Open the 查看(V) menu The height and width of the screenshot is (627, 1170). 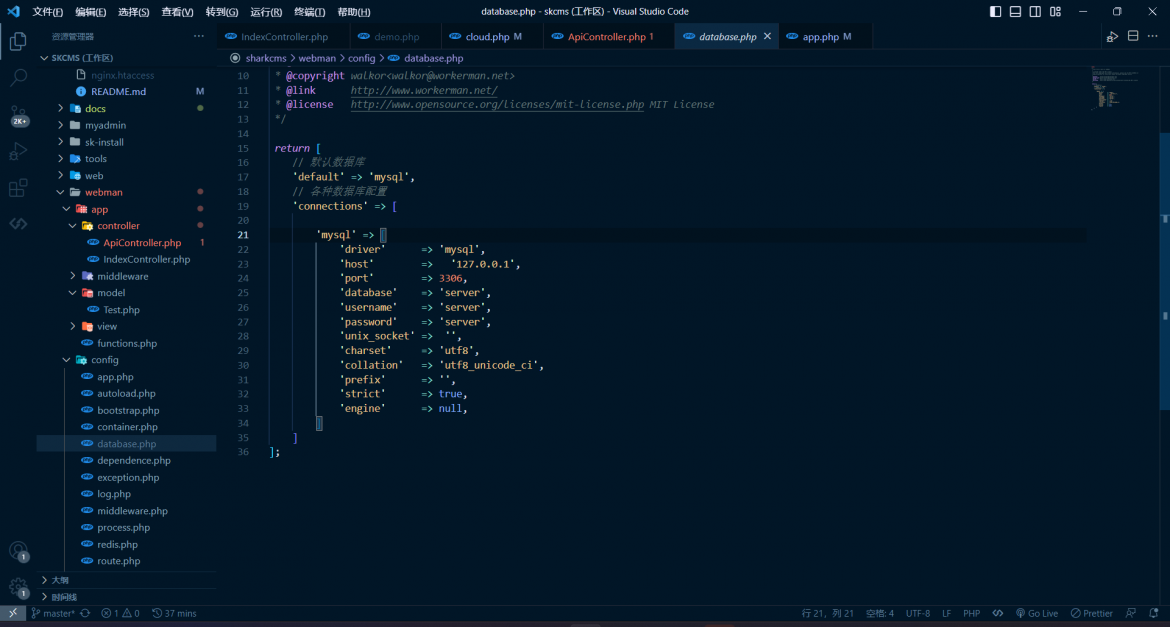click(x=178, y=12)
